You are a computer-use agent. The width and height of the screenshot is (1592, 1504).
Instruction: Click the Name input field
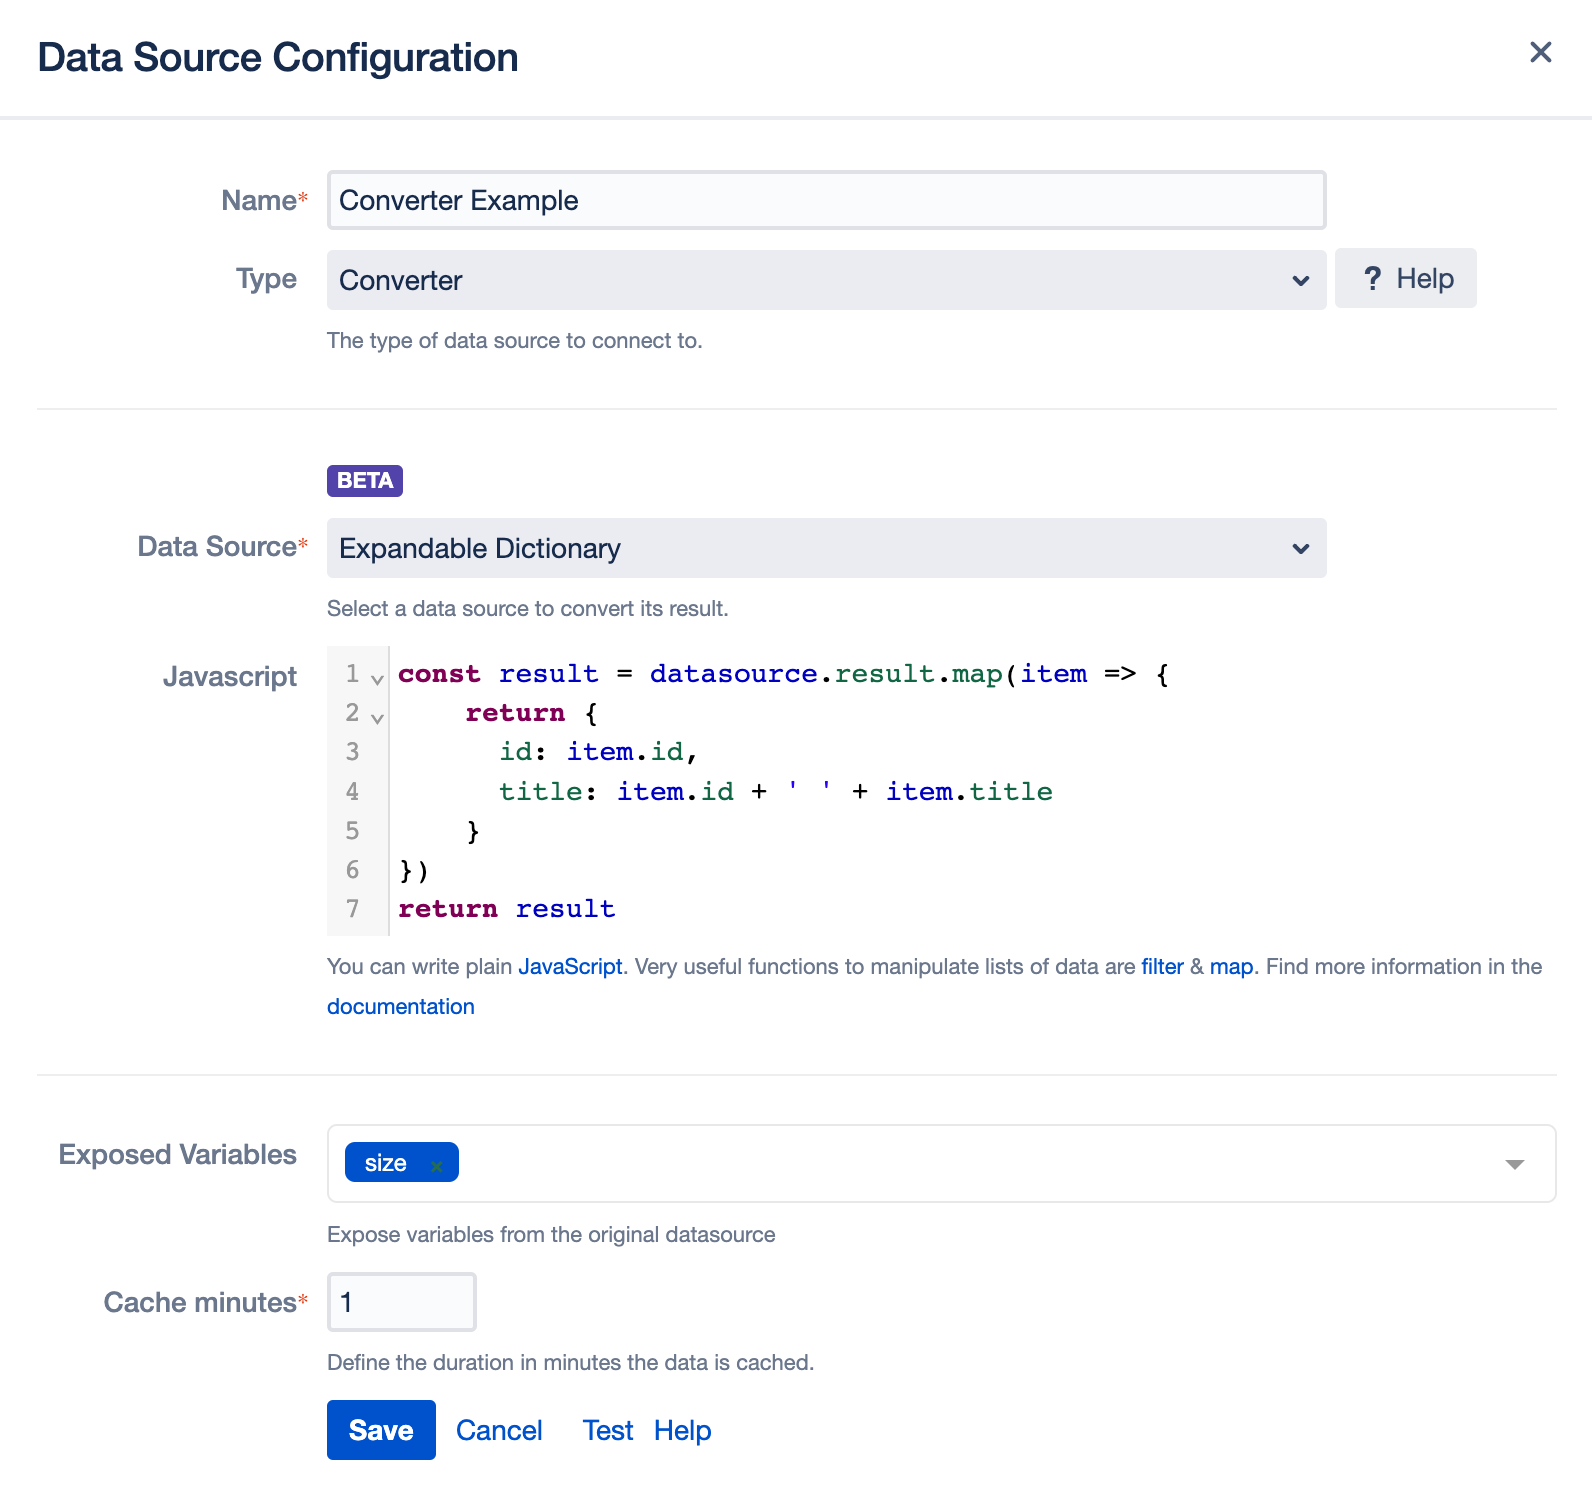point(826,200)
